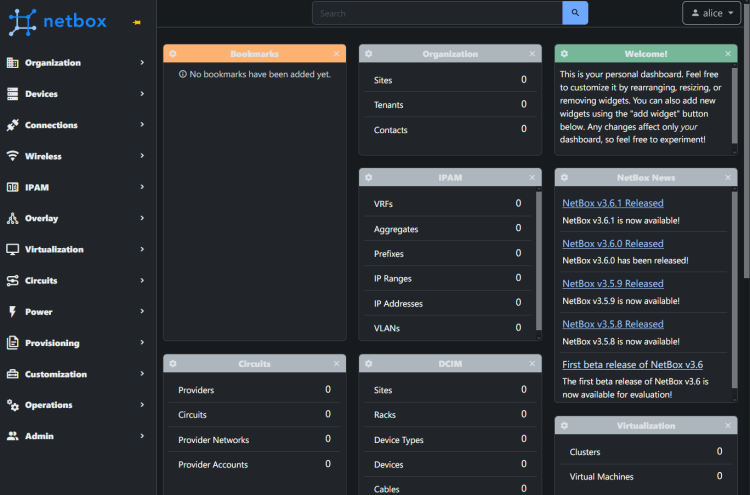Image resolution: width=750 pixels, height=495 pixels.
Task: Close the Organization widget
Action: [532, 54]
